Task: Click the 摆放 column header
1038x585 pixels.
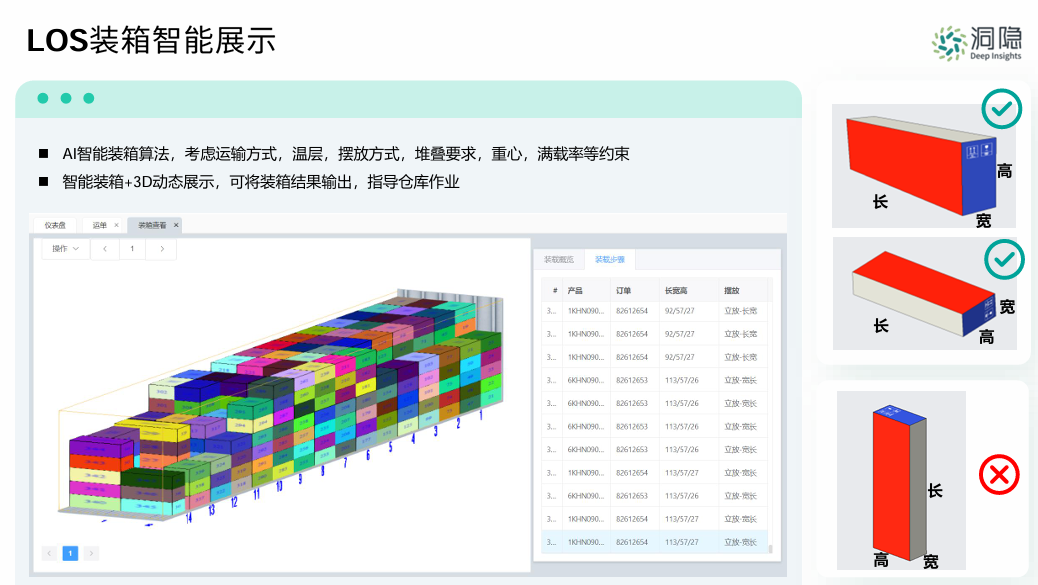Action: pos(732,290)
